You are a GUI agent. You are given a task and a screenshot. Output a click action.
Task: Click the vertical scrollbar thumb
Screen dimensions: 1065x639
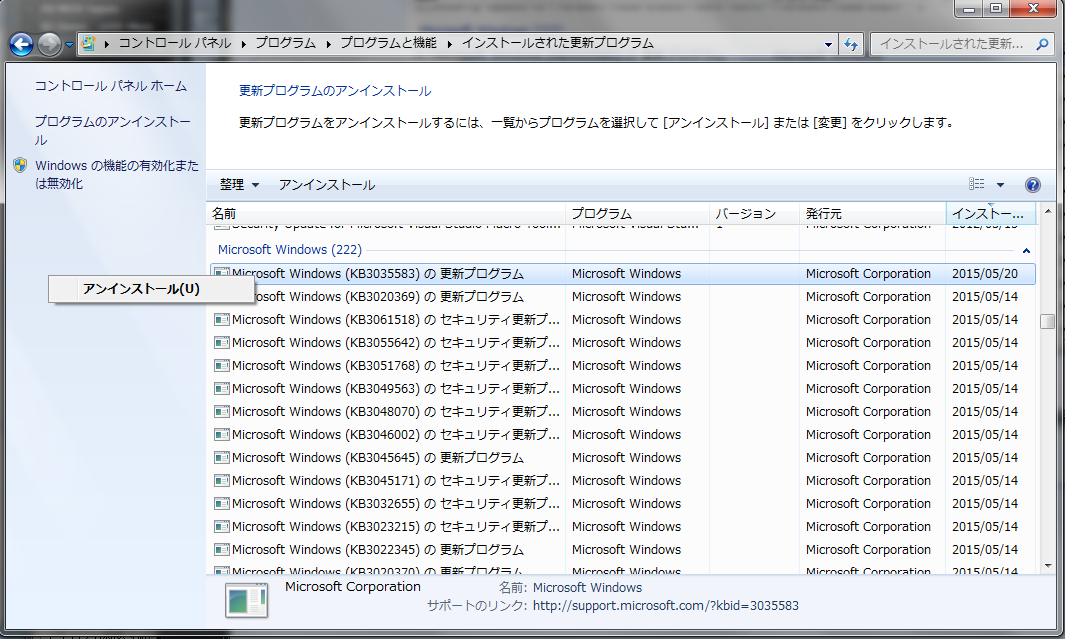coord(1047,321)
